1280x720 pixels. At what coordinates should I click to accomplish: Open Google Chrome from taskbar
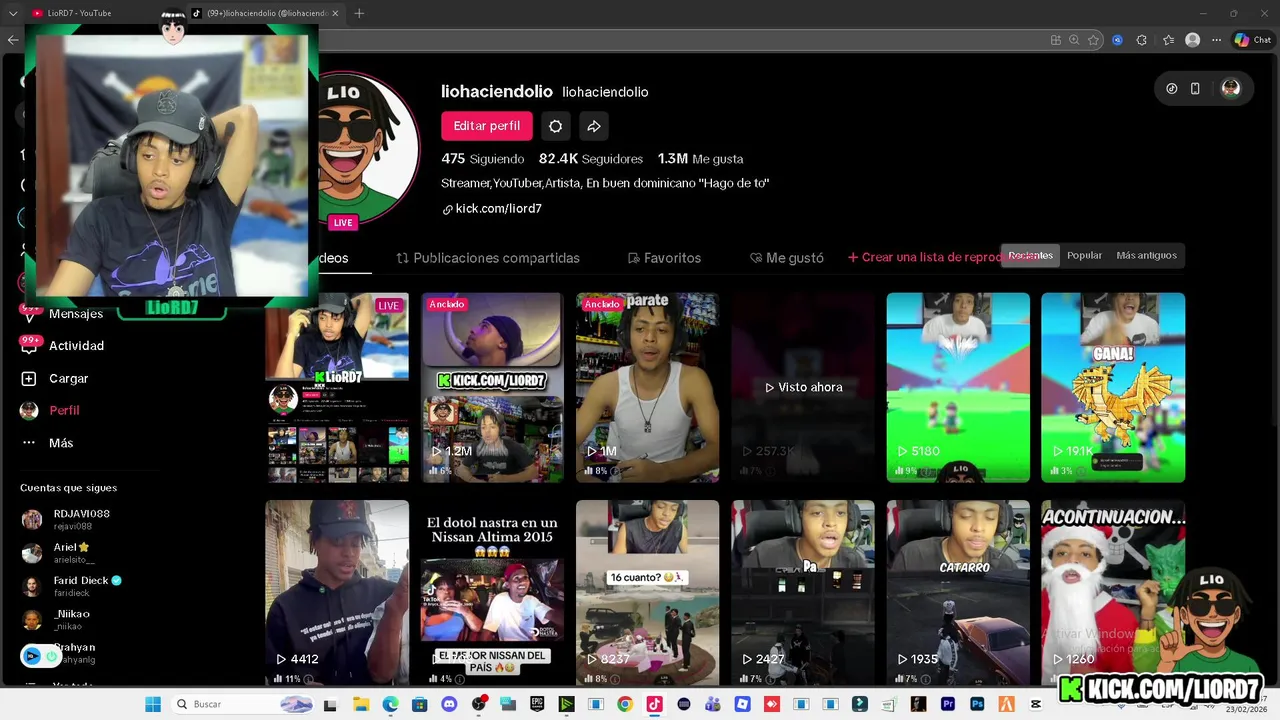625,704
